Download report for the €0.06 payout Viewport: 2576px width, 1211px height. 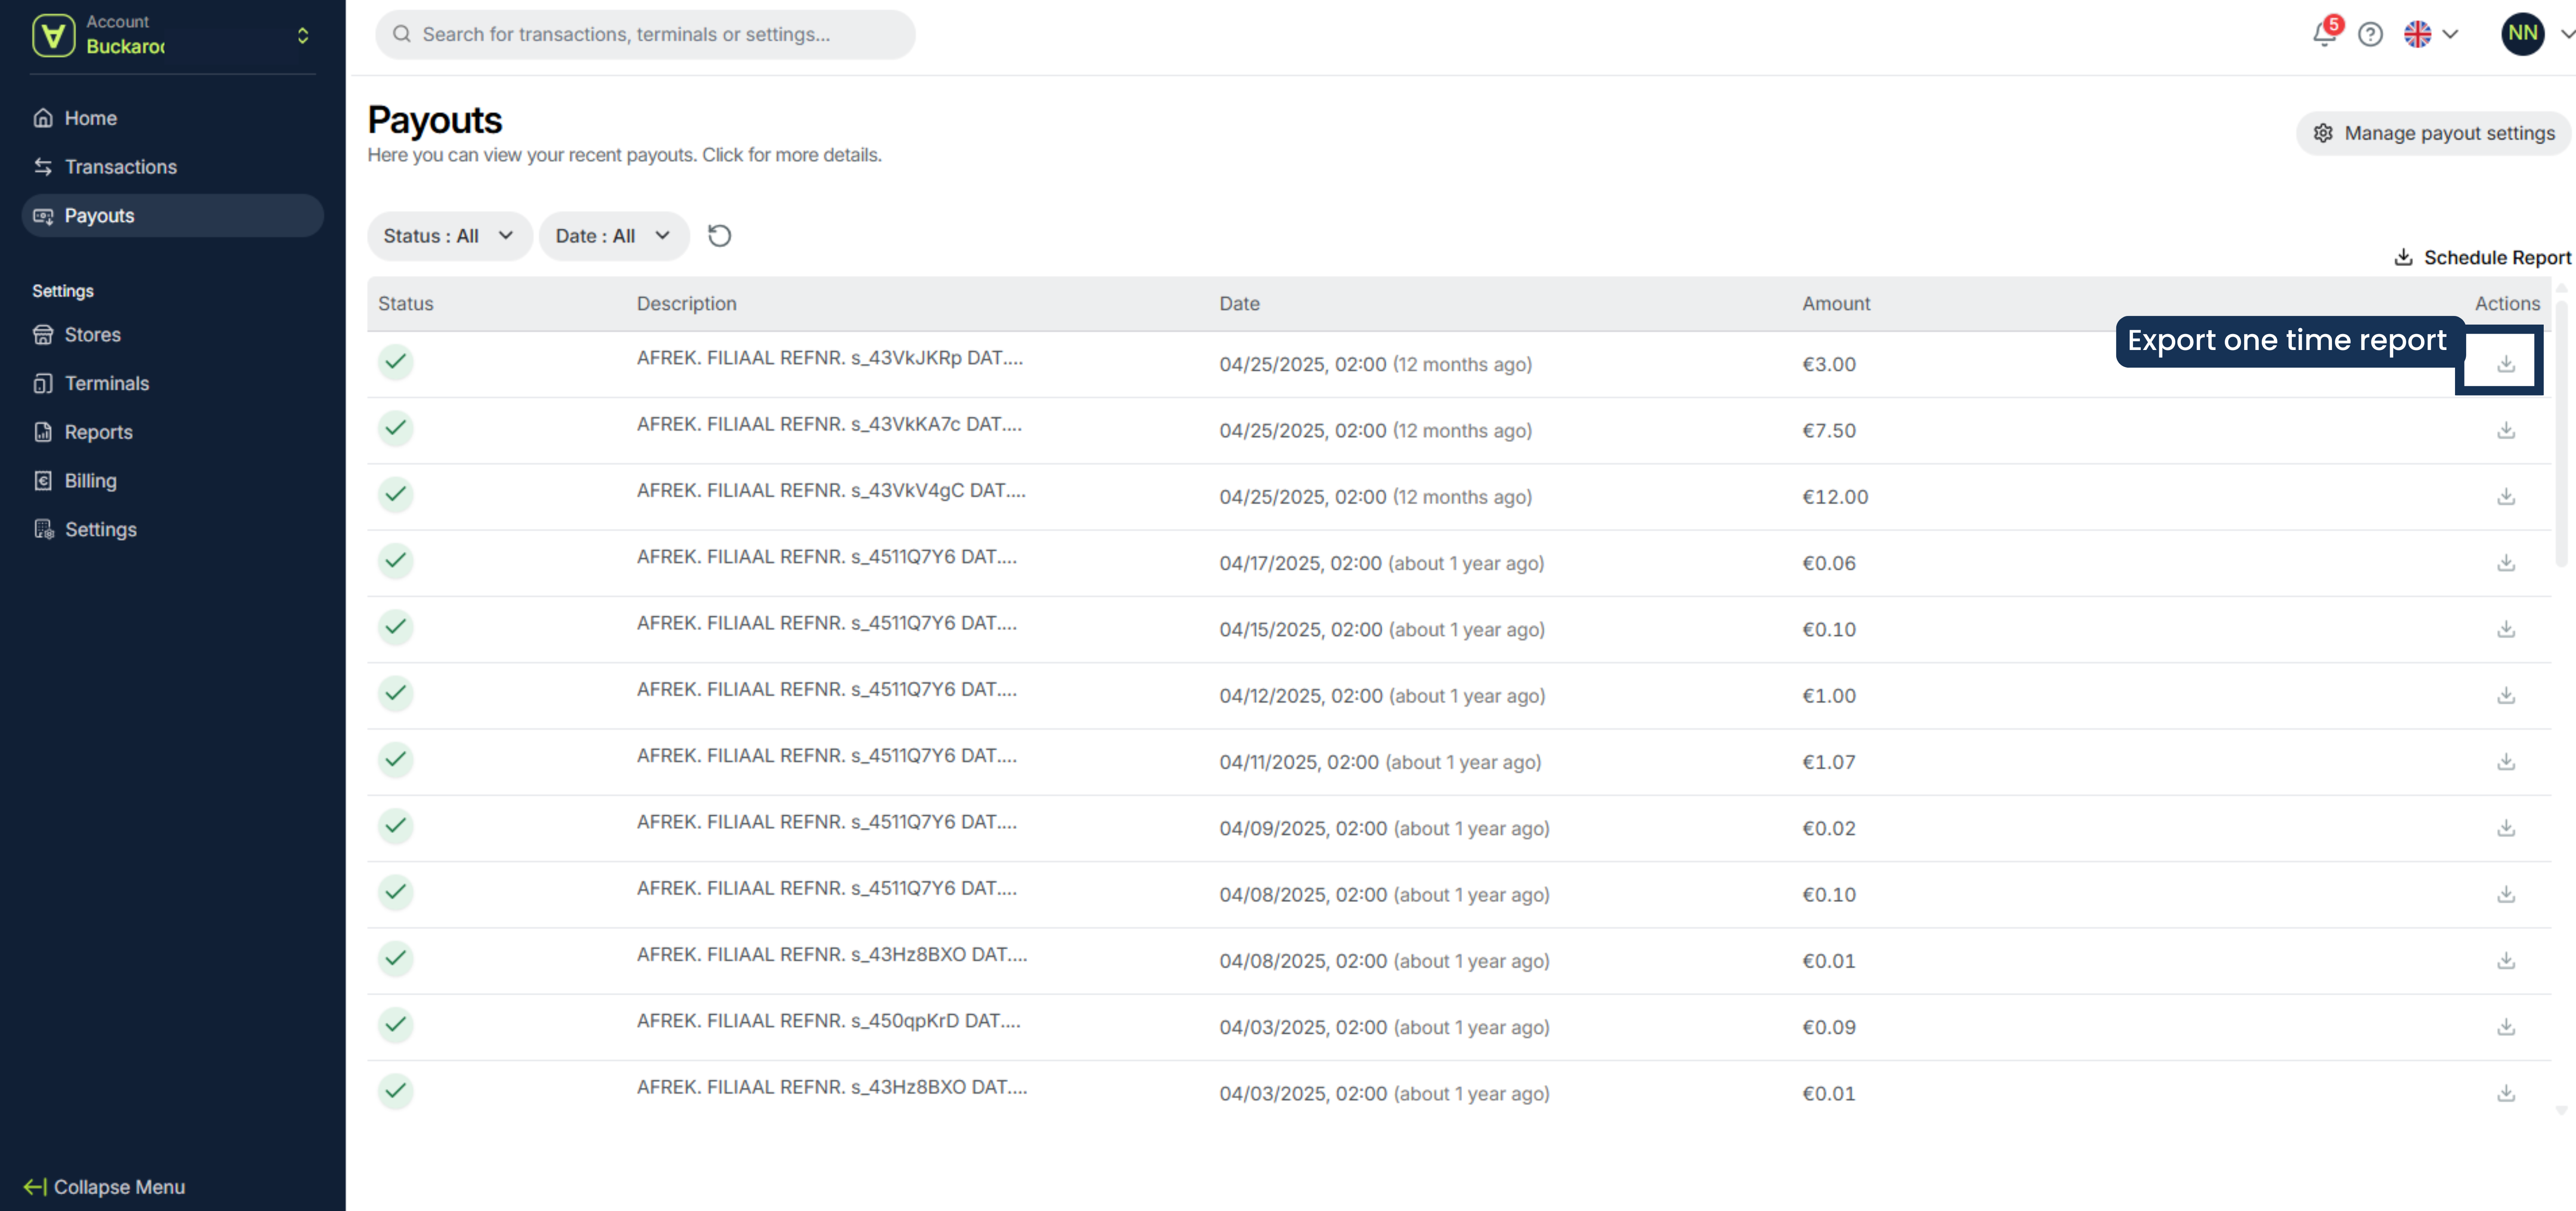click(2505, 563)
